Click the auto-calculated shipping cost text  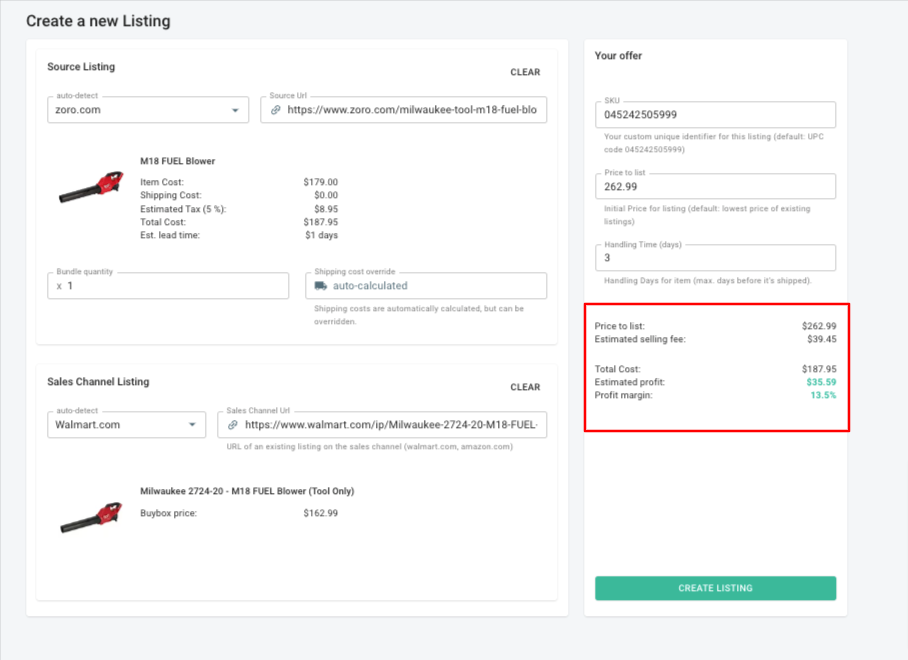(370, 286)
